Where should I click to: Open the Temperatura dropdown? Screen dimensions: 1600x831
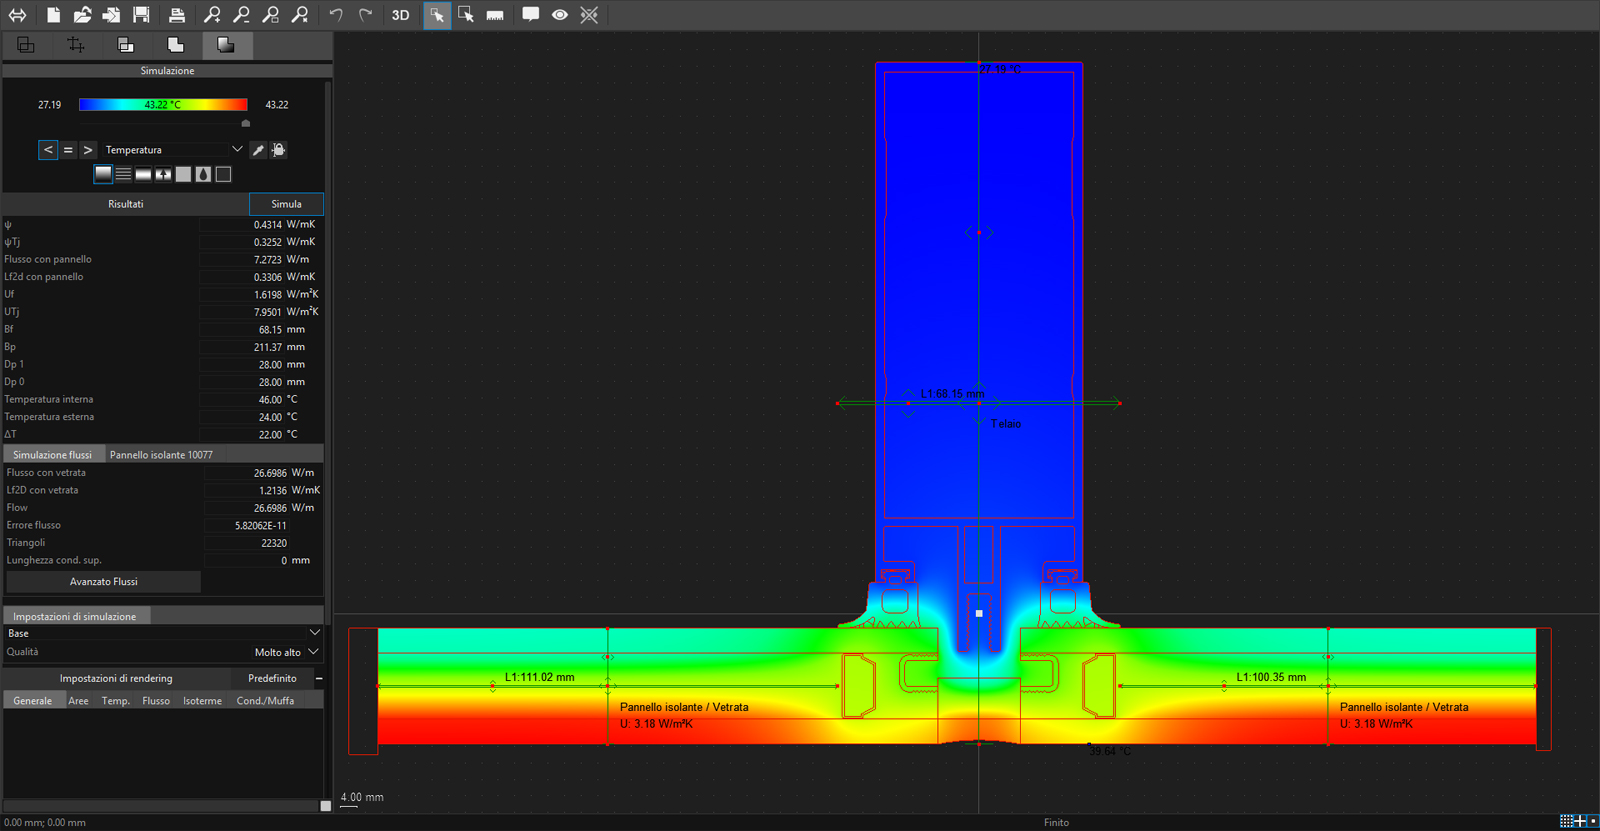tap(173, 150)
